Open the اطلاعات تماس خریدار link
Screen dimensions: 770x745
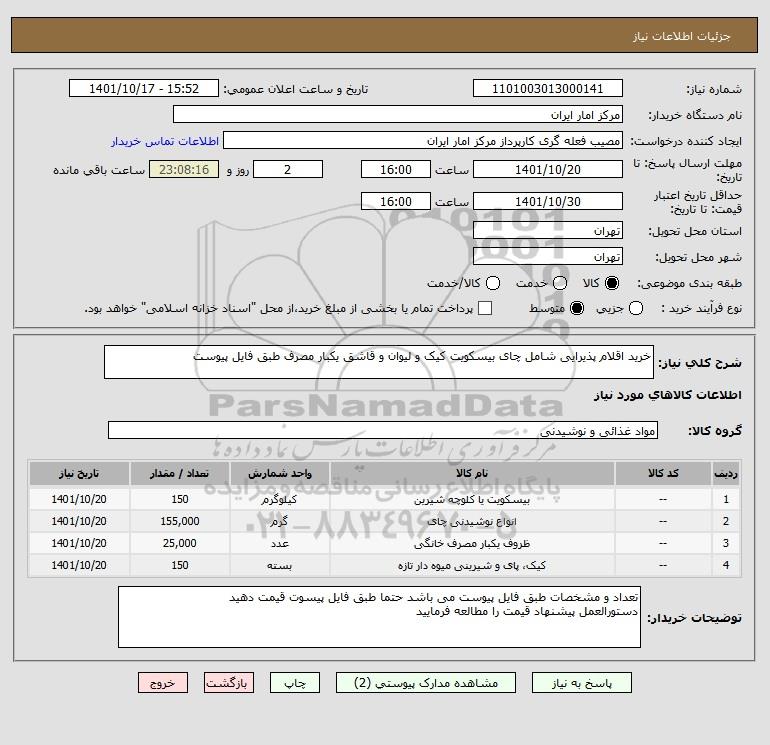(165, 141)
